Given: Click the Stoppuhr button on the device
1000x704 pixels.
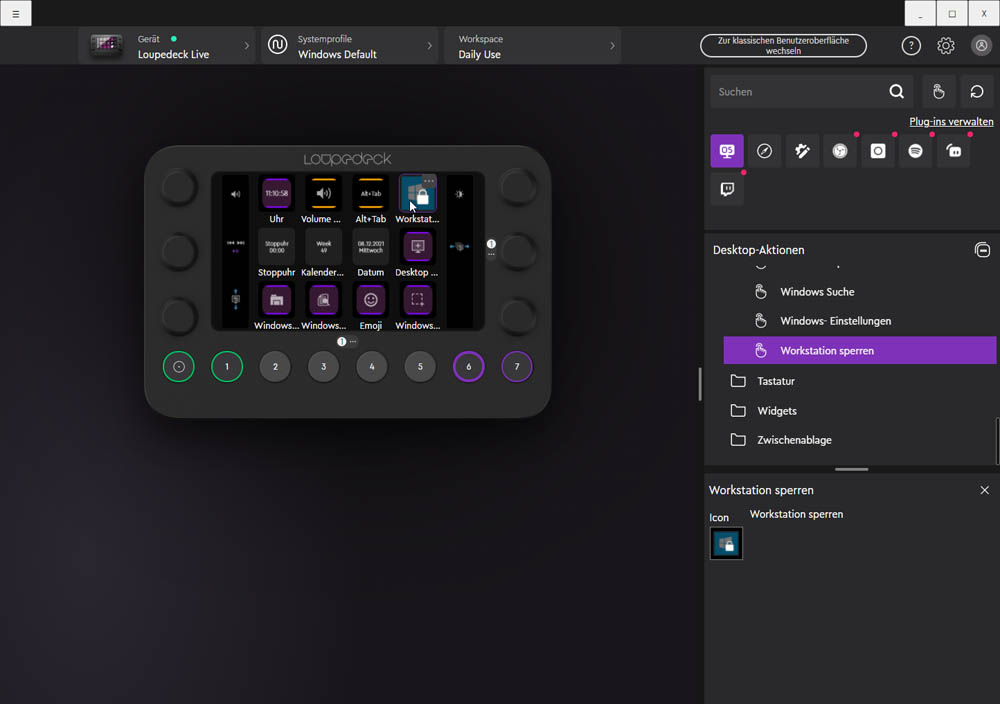Looking at the screenshot, I should tap(276, 247).
